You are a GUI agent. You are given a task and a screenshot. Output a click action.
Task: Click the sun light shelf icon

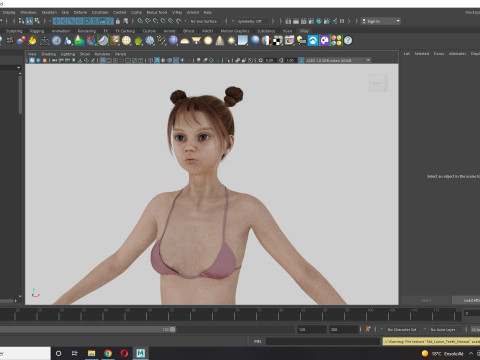[x=231, y=41]
